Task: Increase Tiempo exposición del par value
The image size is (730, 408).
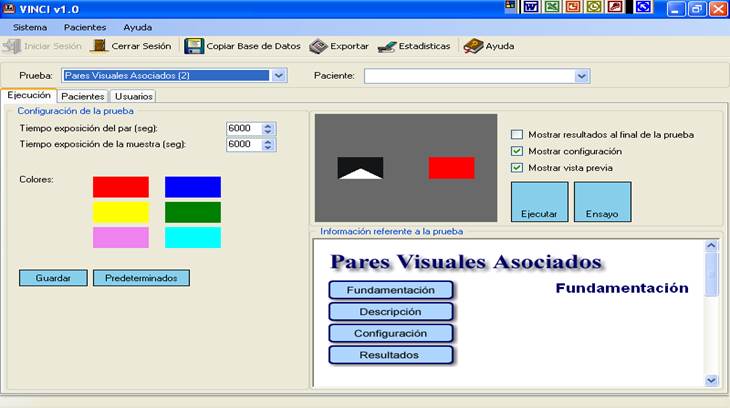Action: pyautogui.click(x=268, y=125)
